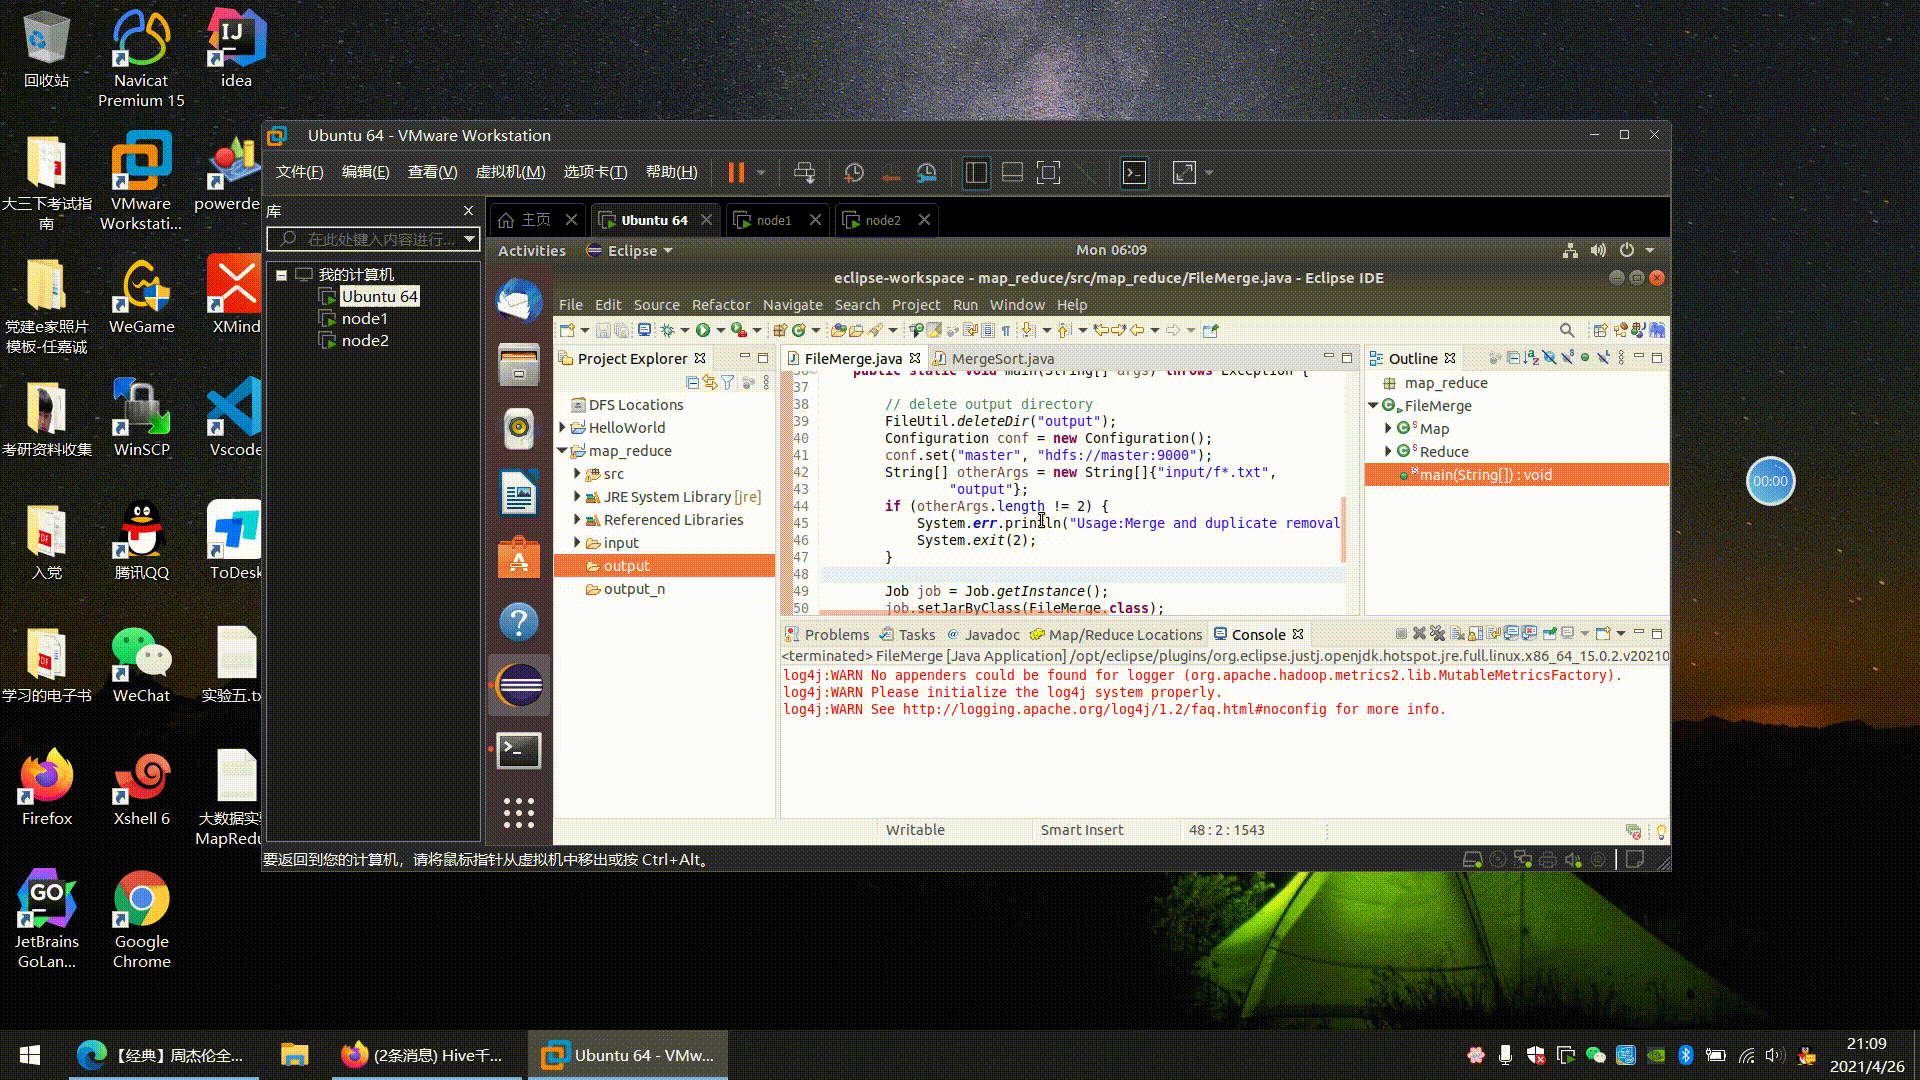This screenshot has width=1920, height=1080.
Task: Open the Eclipse toolbar search magnifier
Action: tap(1567, 330)
